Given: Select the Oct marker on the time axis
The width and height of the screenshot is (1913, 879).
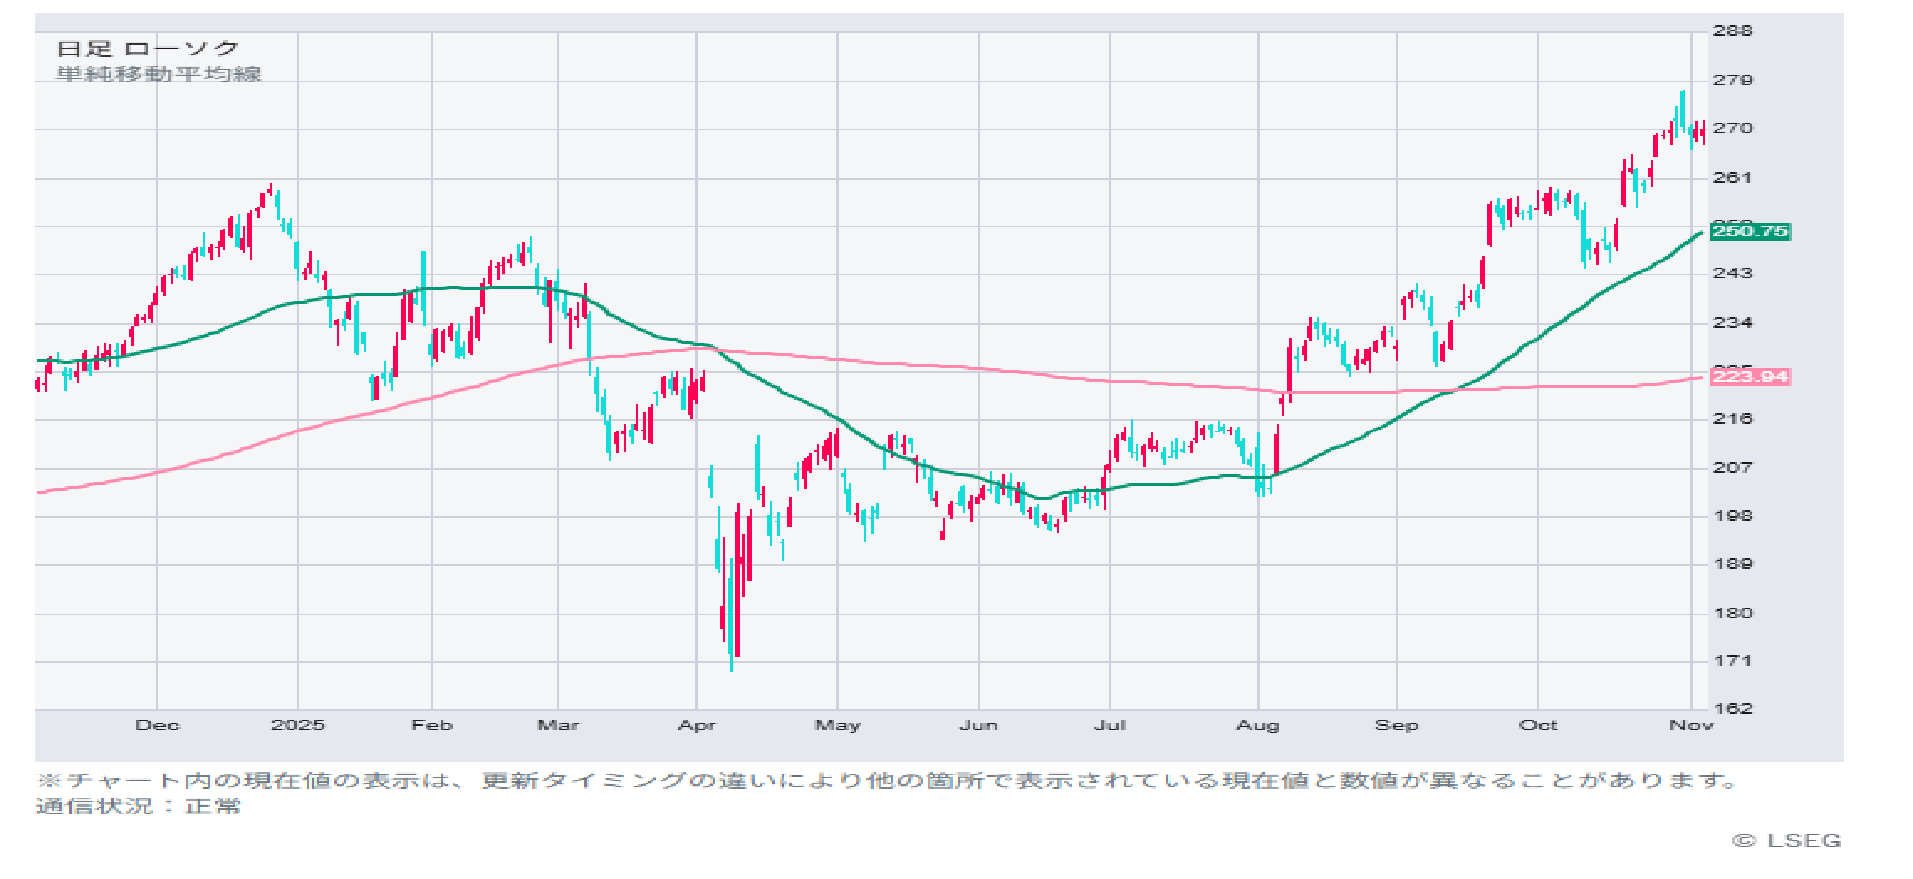Looking at the screenshot, I should [x=1538, y=725].
